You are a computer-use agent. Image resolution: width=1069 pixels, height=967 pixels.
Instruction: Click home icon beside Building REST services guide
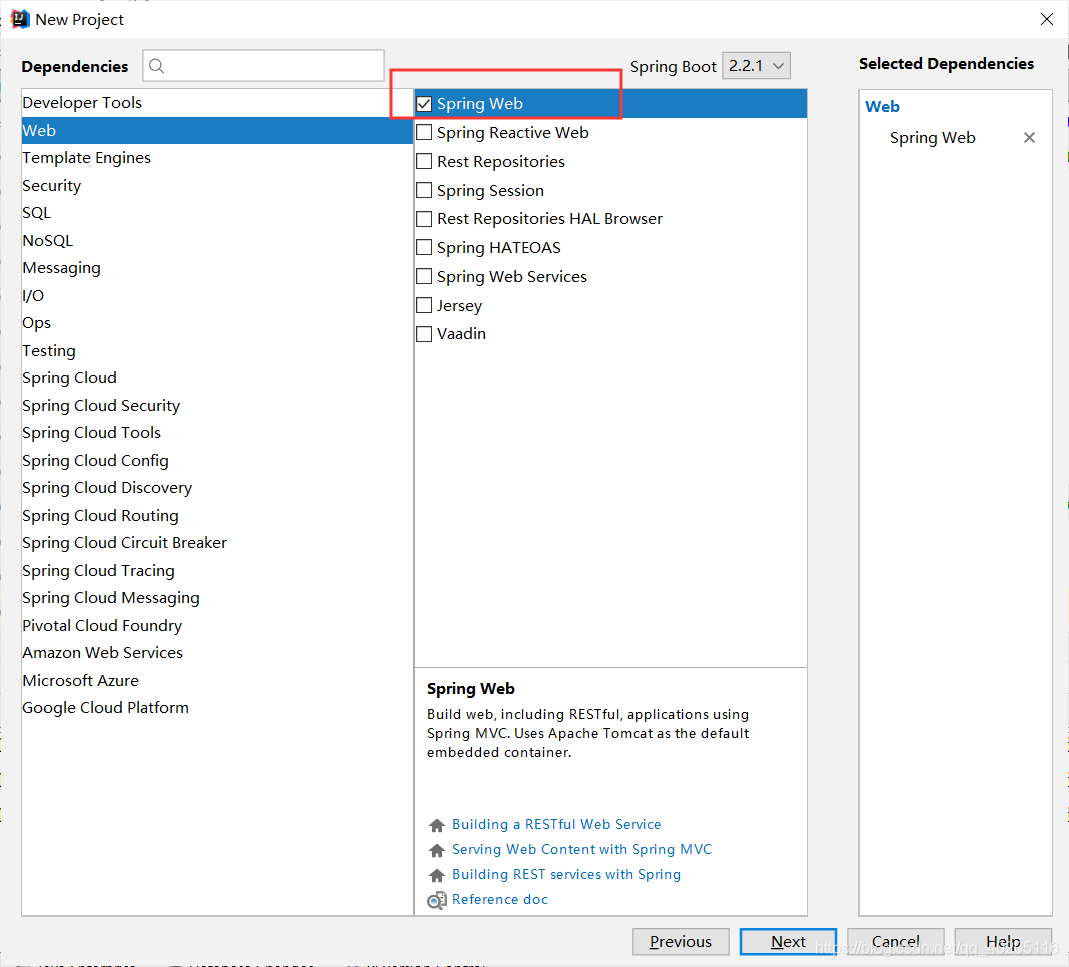click(x=437, y=875)
